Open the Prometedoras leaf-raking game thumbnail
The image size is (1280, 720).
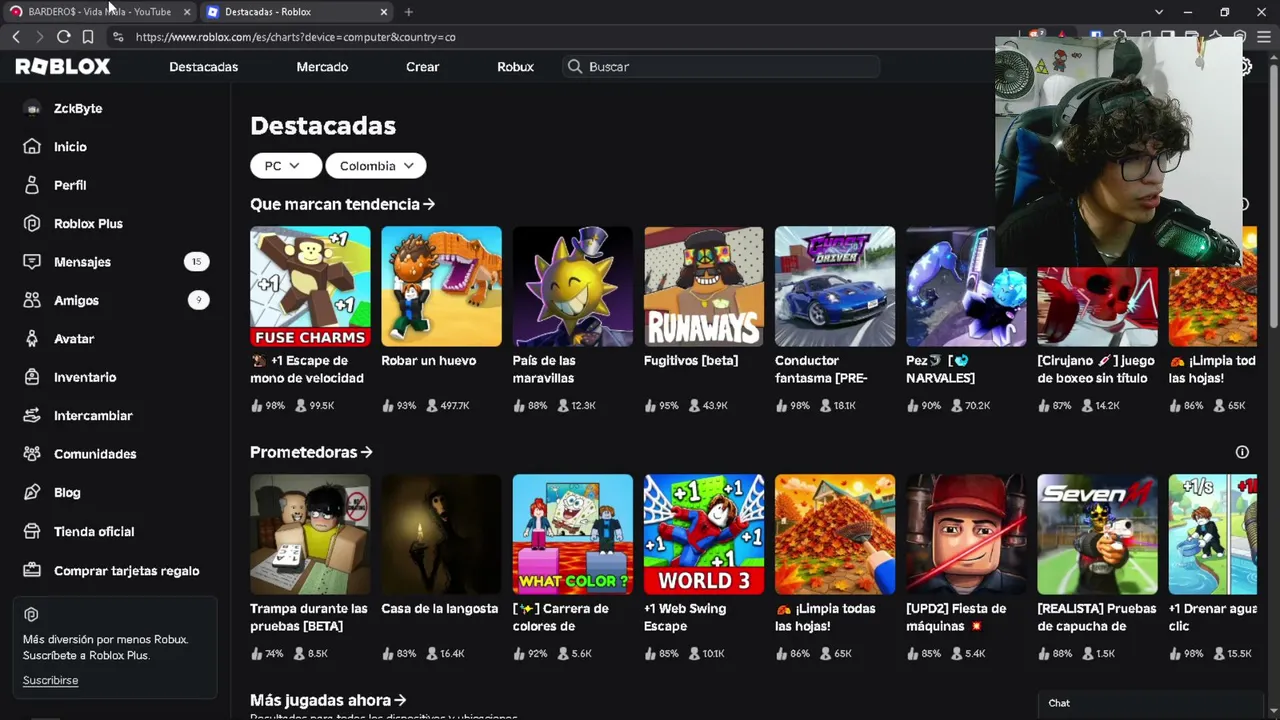click(835, 534)
